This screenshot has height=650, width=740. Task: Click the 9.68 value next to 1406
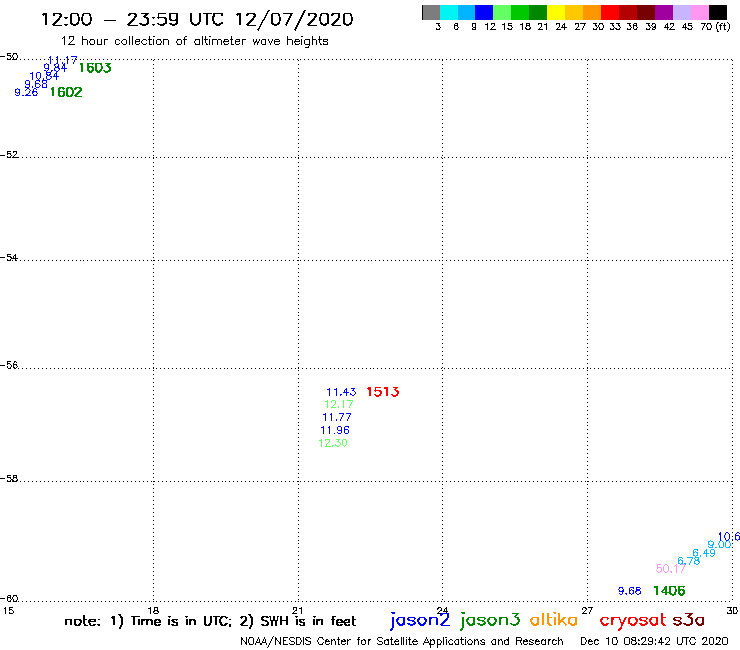click(630, 591)
